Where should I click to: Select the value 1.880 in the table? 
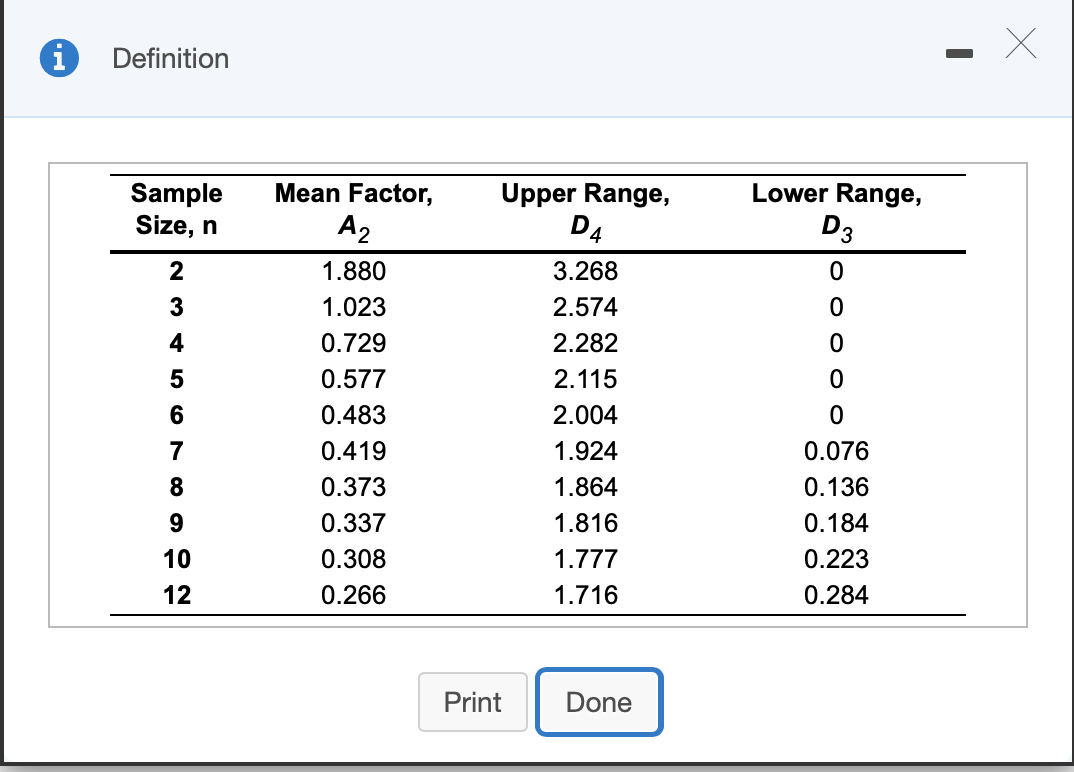pyautogui.click(x=353, y=271)
